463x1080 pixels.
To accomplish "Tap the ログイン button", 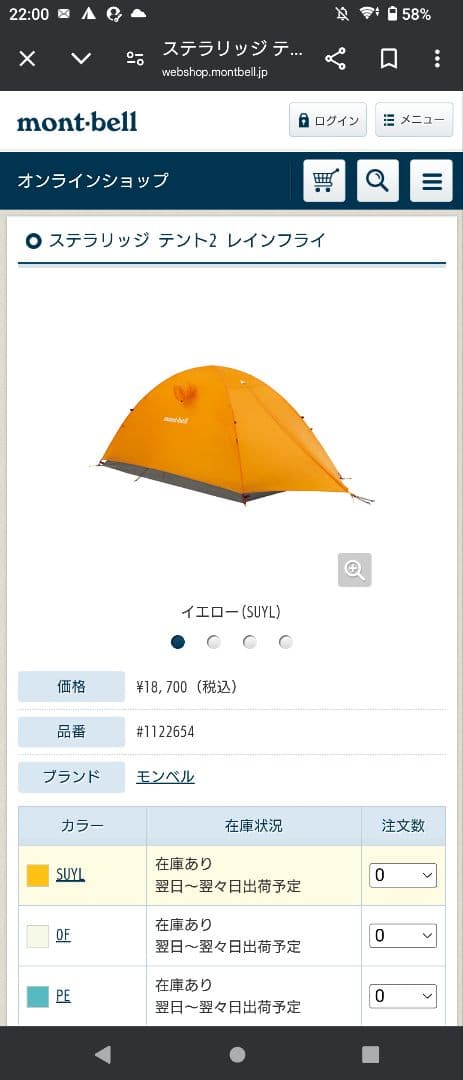I will [x=328, y=120].
